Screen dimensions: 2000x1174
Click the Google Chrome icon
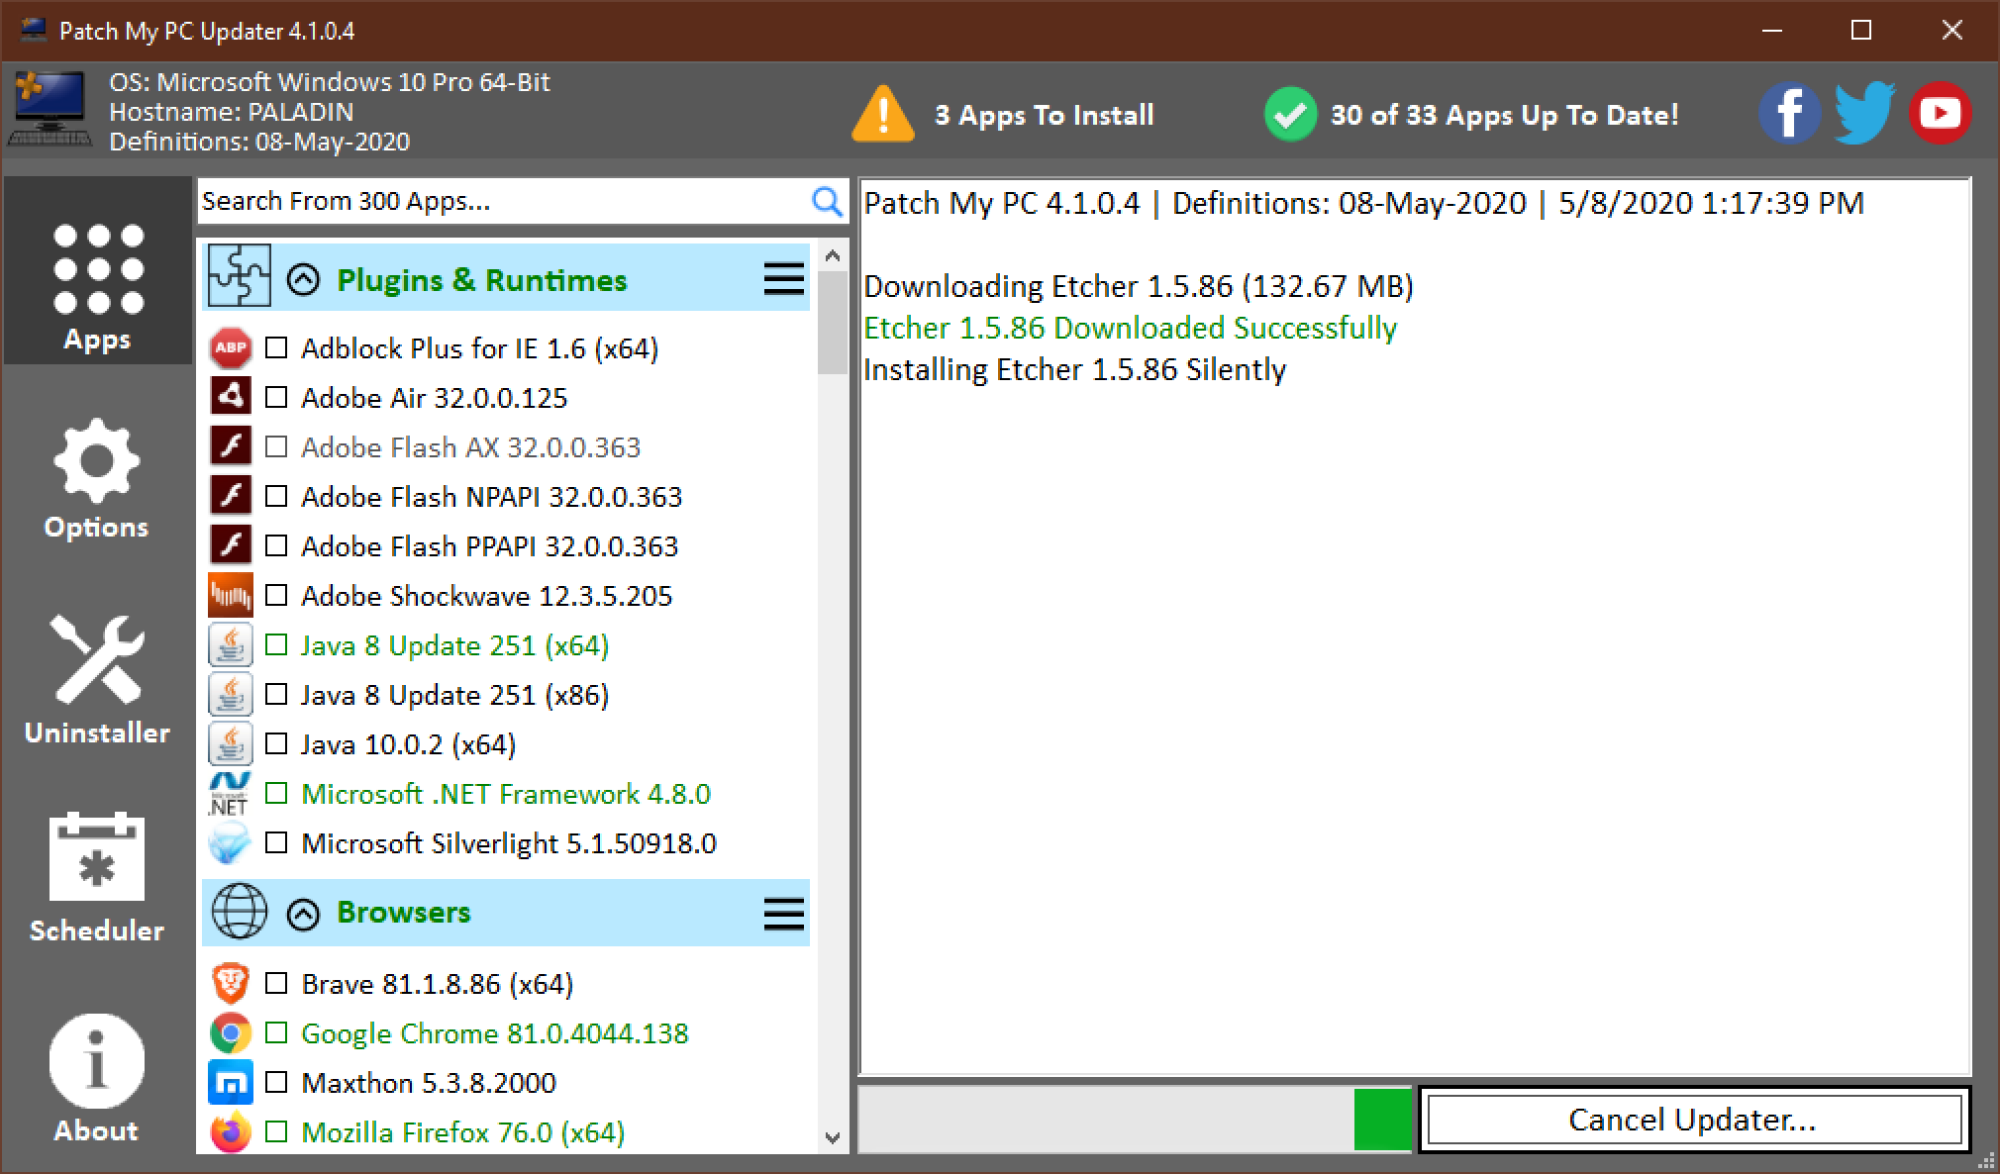click(230, 1033)
